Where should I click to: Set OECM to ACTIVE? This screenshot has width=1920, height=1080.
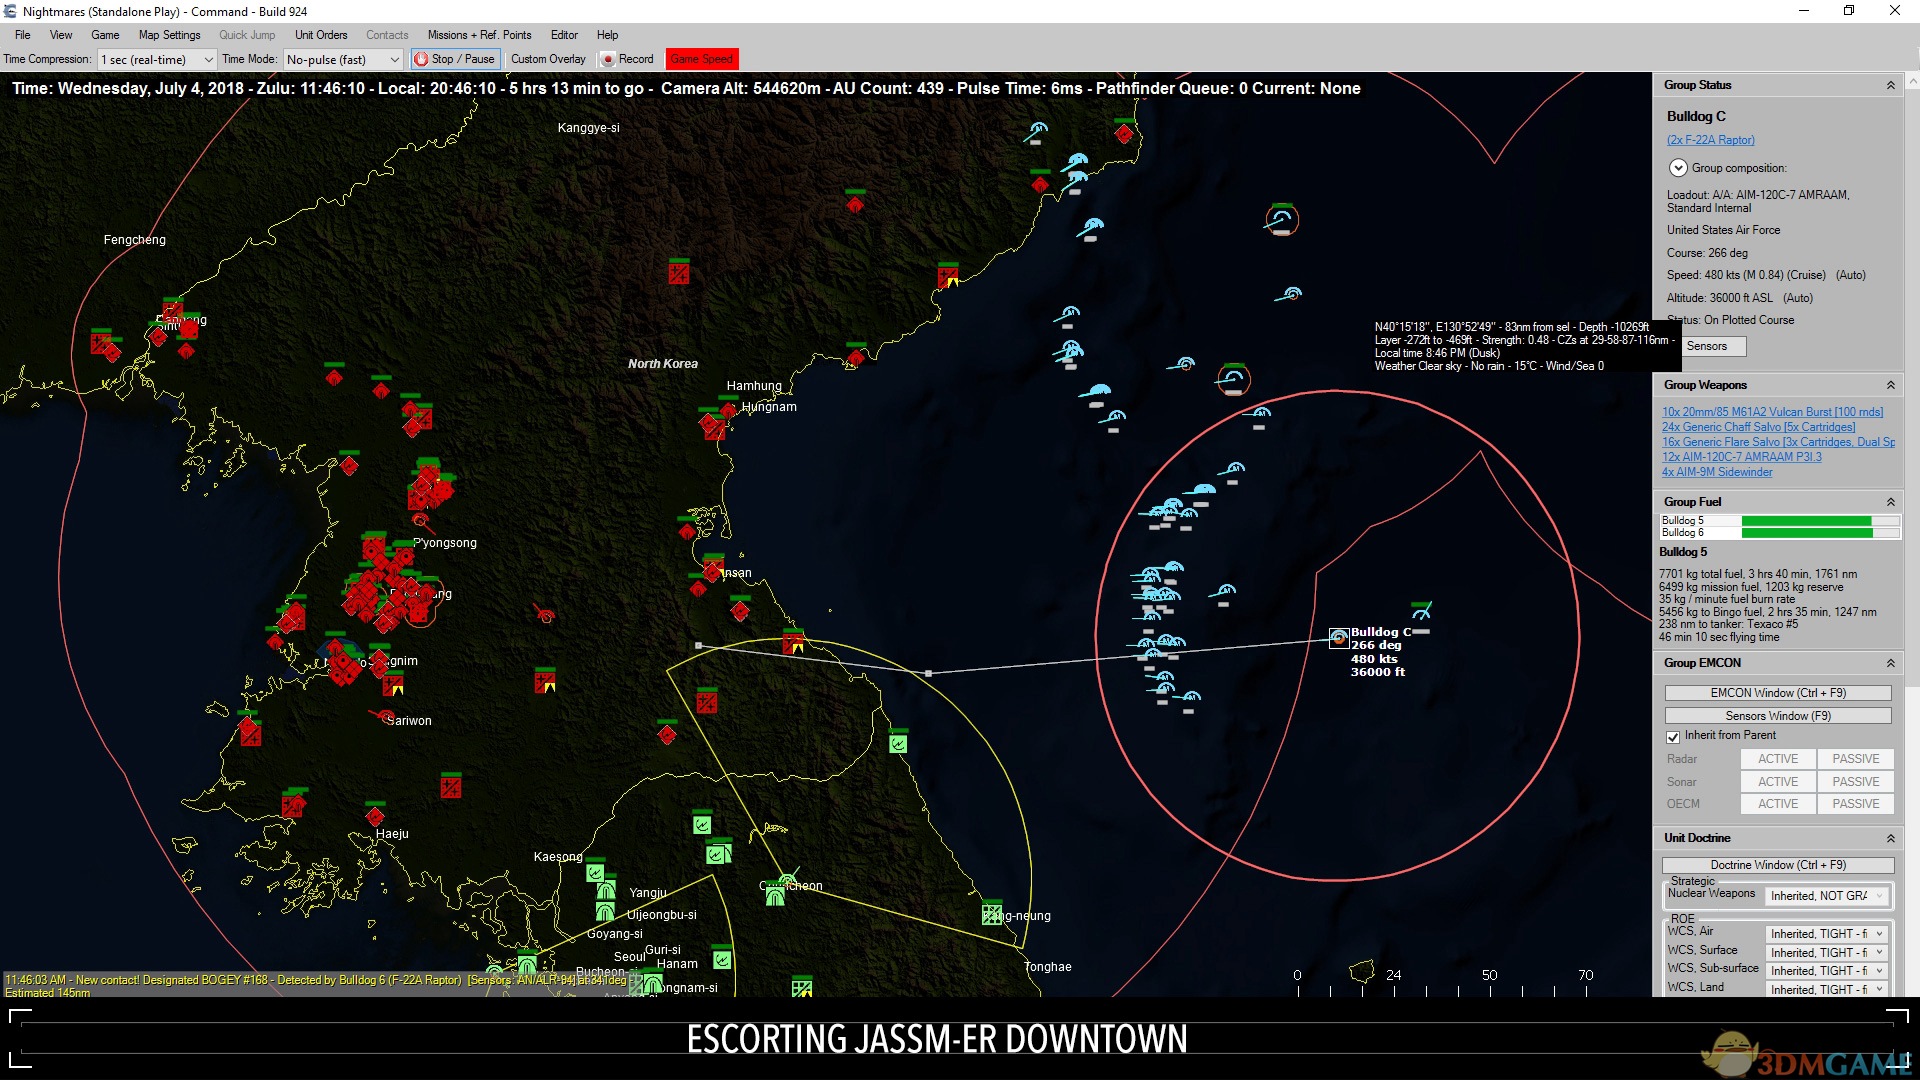1778,804
